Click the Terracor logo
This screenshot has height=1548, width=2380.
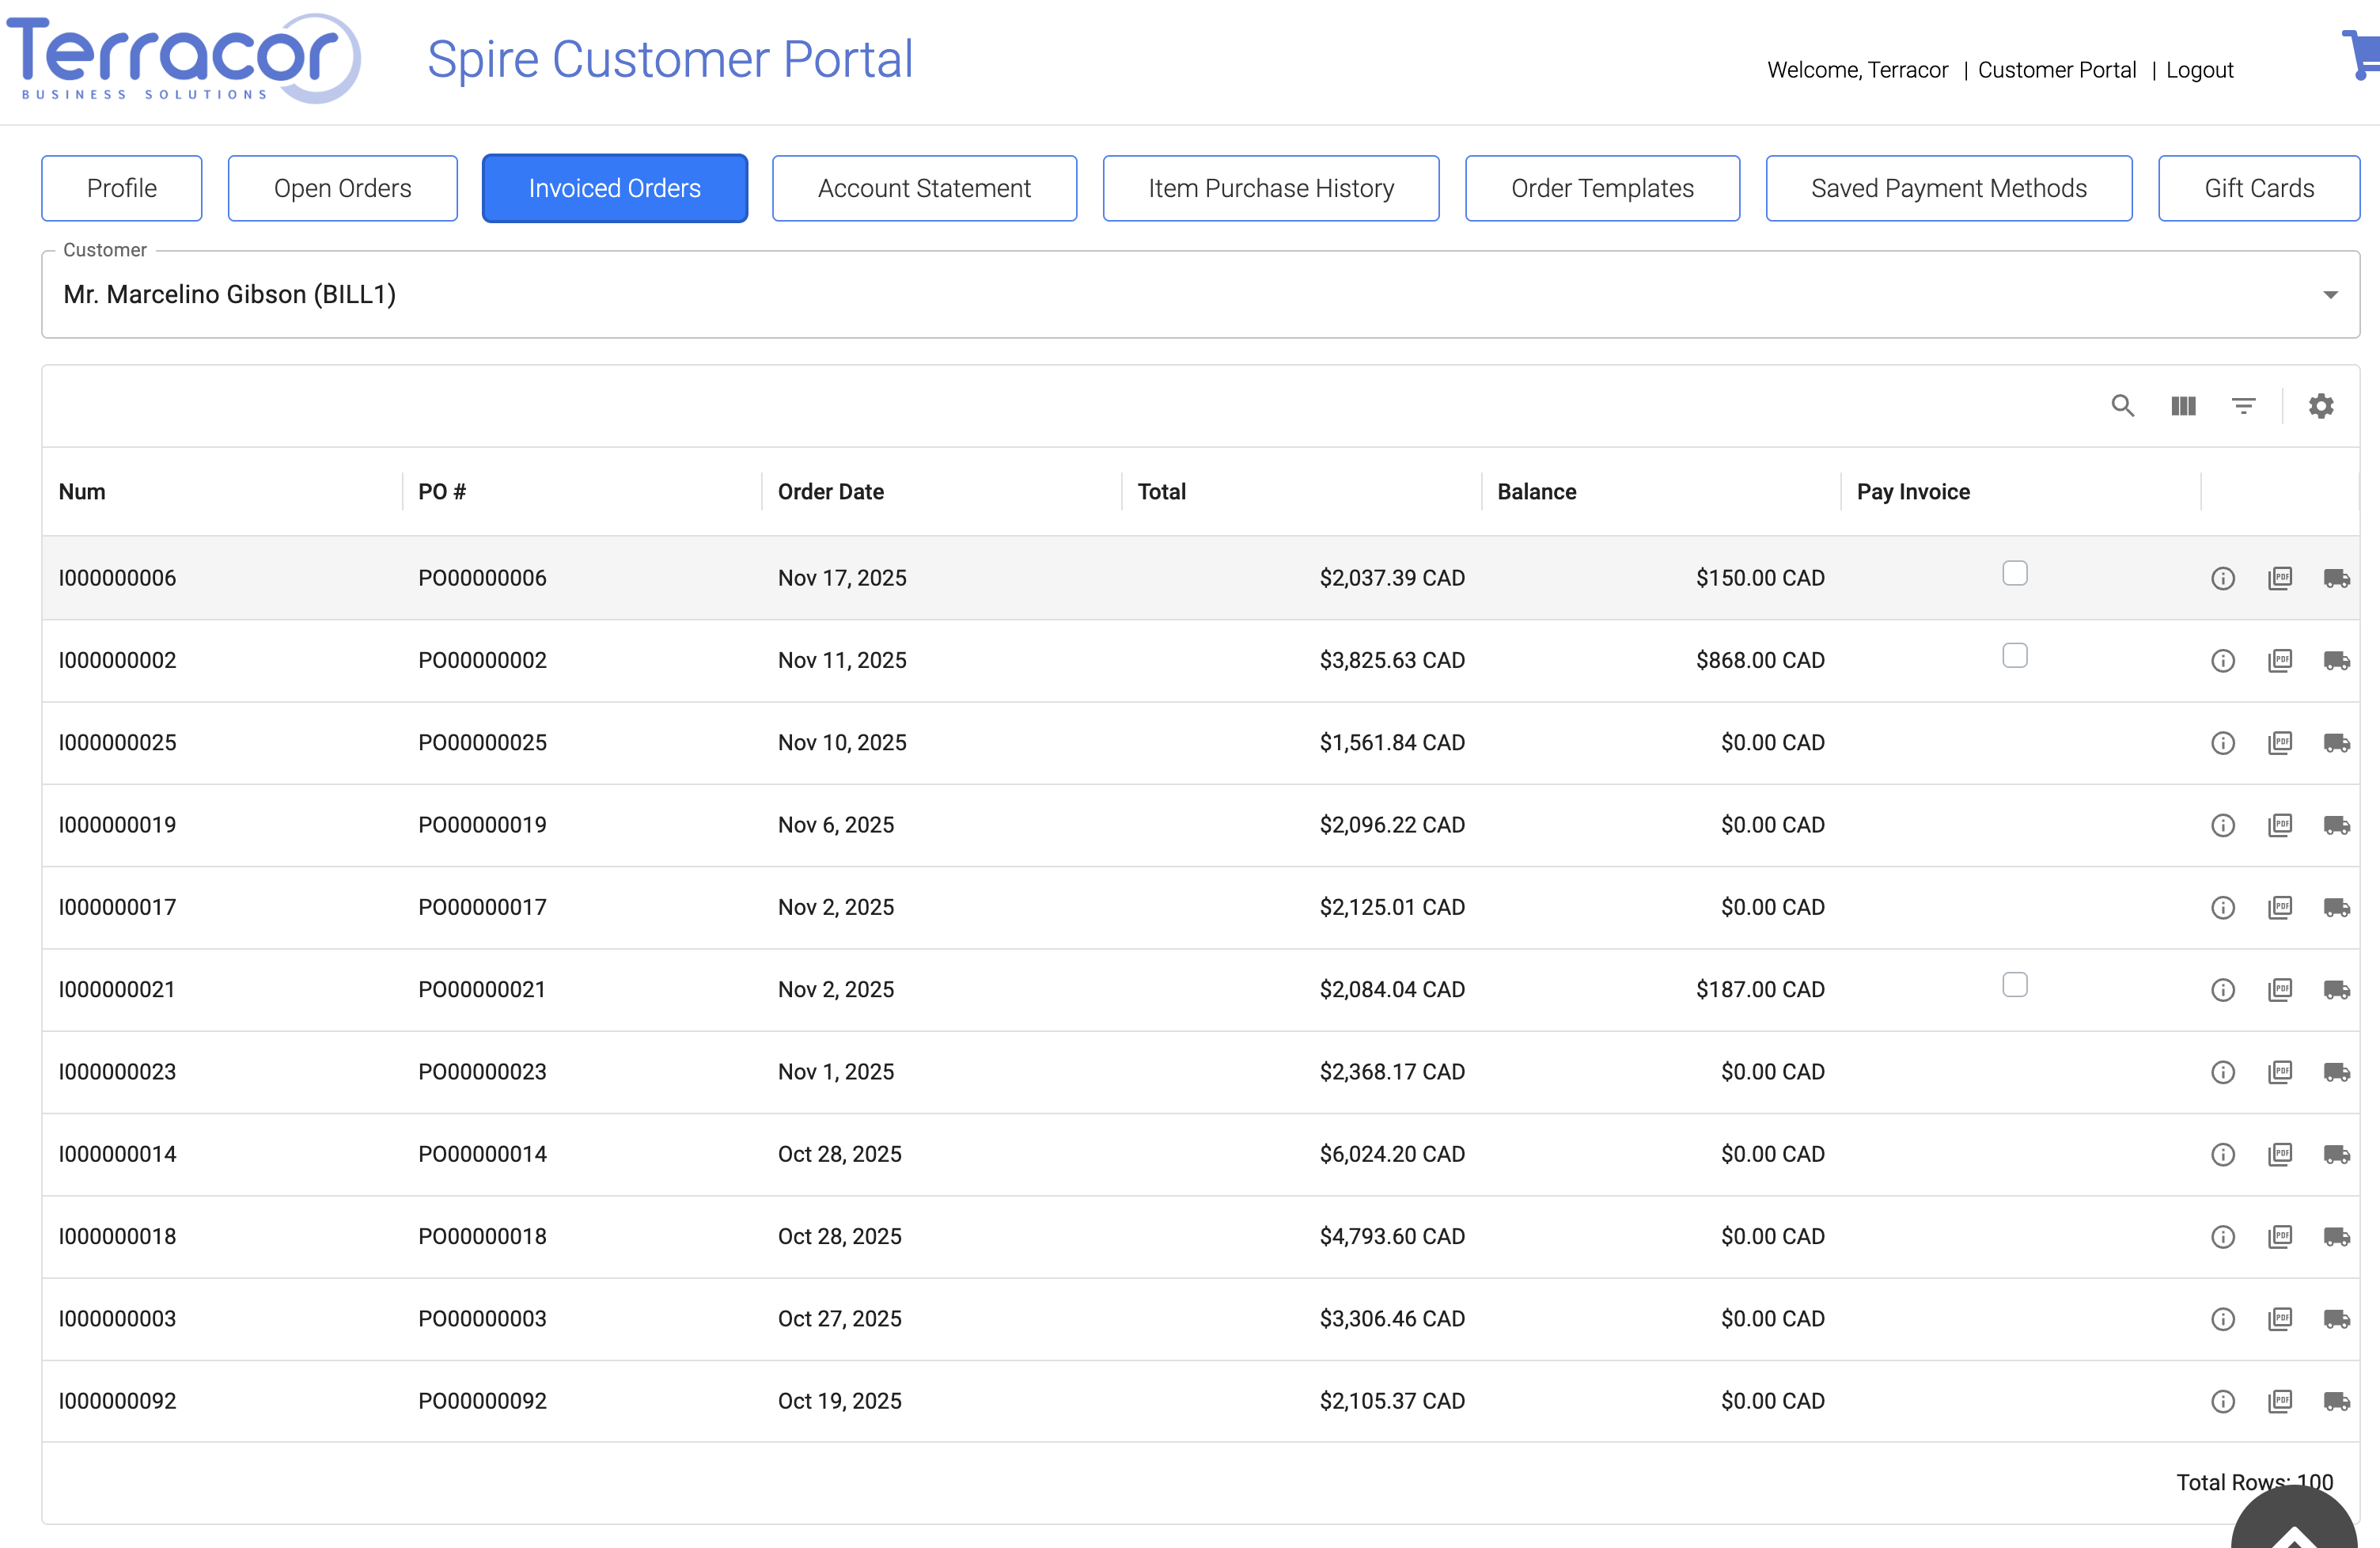tap(184, 58)
